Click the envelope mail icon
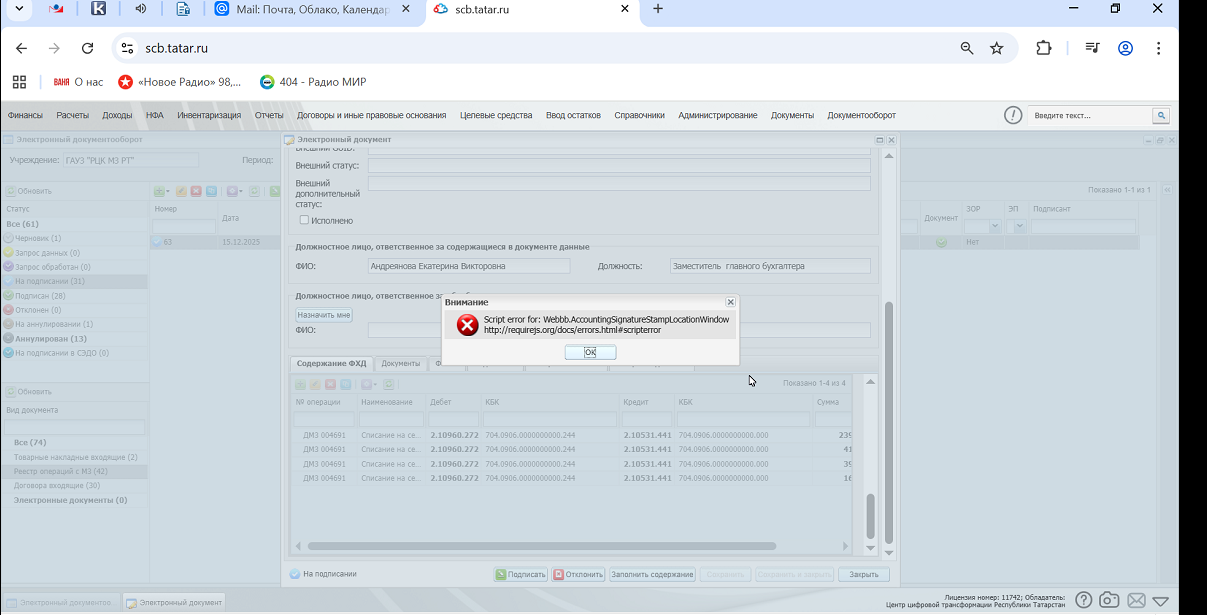This screenshot has width=1207, height=615. click(1135, 600)
